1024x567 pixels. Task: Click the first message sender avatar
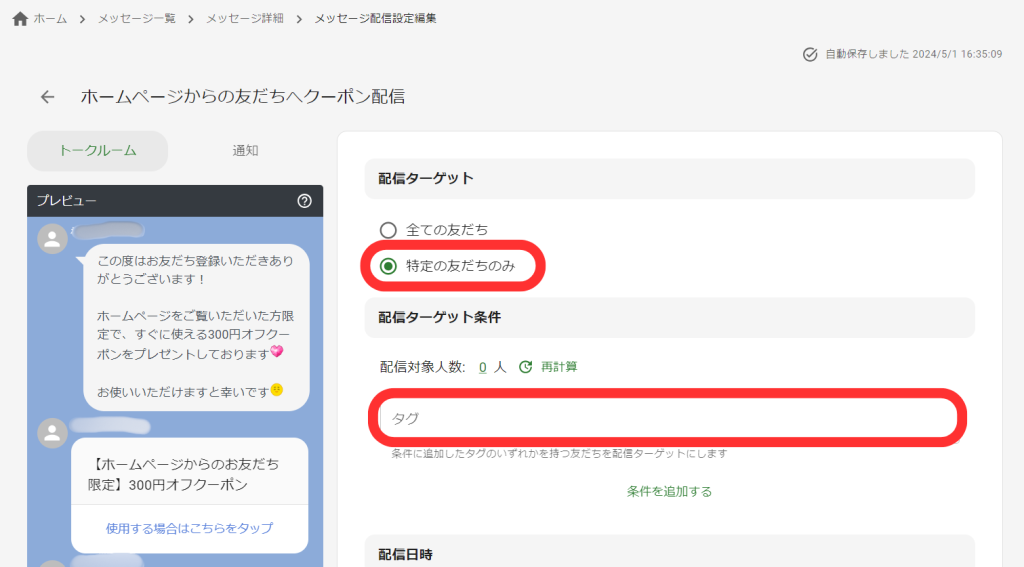(x=52, y=239)
